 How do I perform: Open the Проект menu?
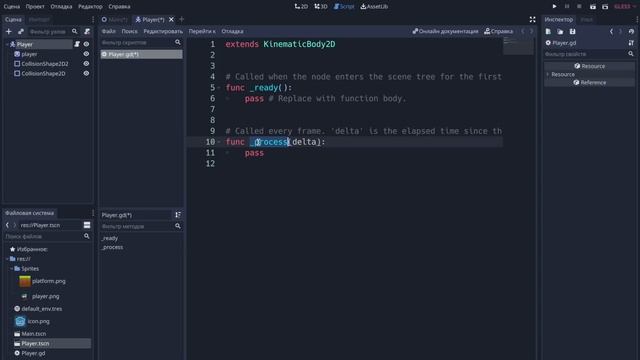35,7
